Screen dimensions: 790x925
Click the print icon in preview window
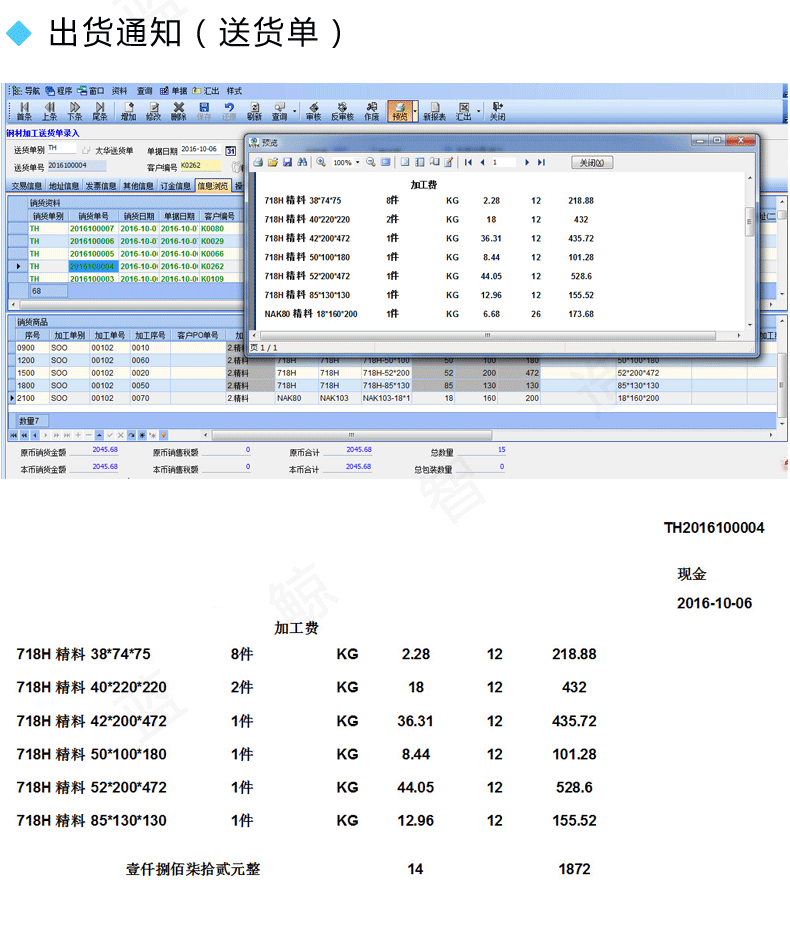point(258,162)
